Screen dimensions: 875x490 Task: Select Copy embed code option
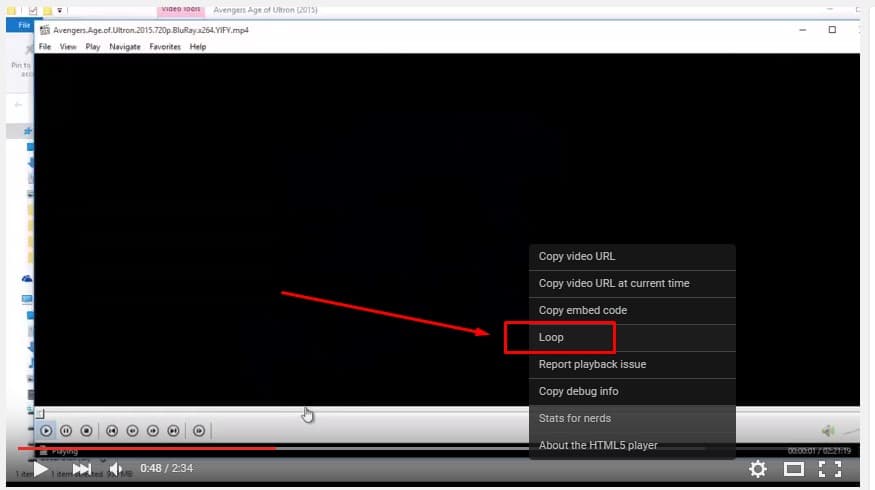[x=583, y=310]
